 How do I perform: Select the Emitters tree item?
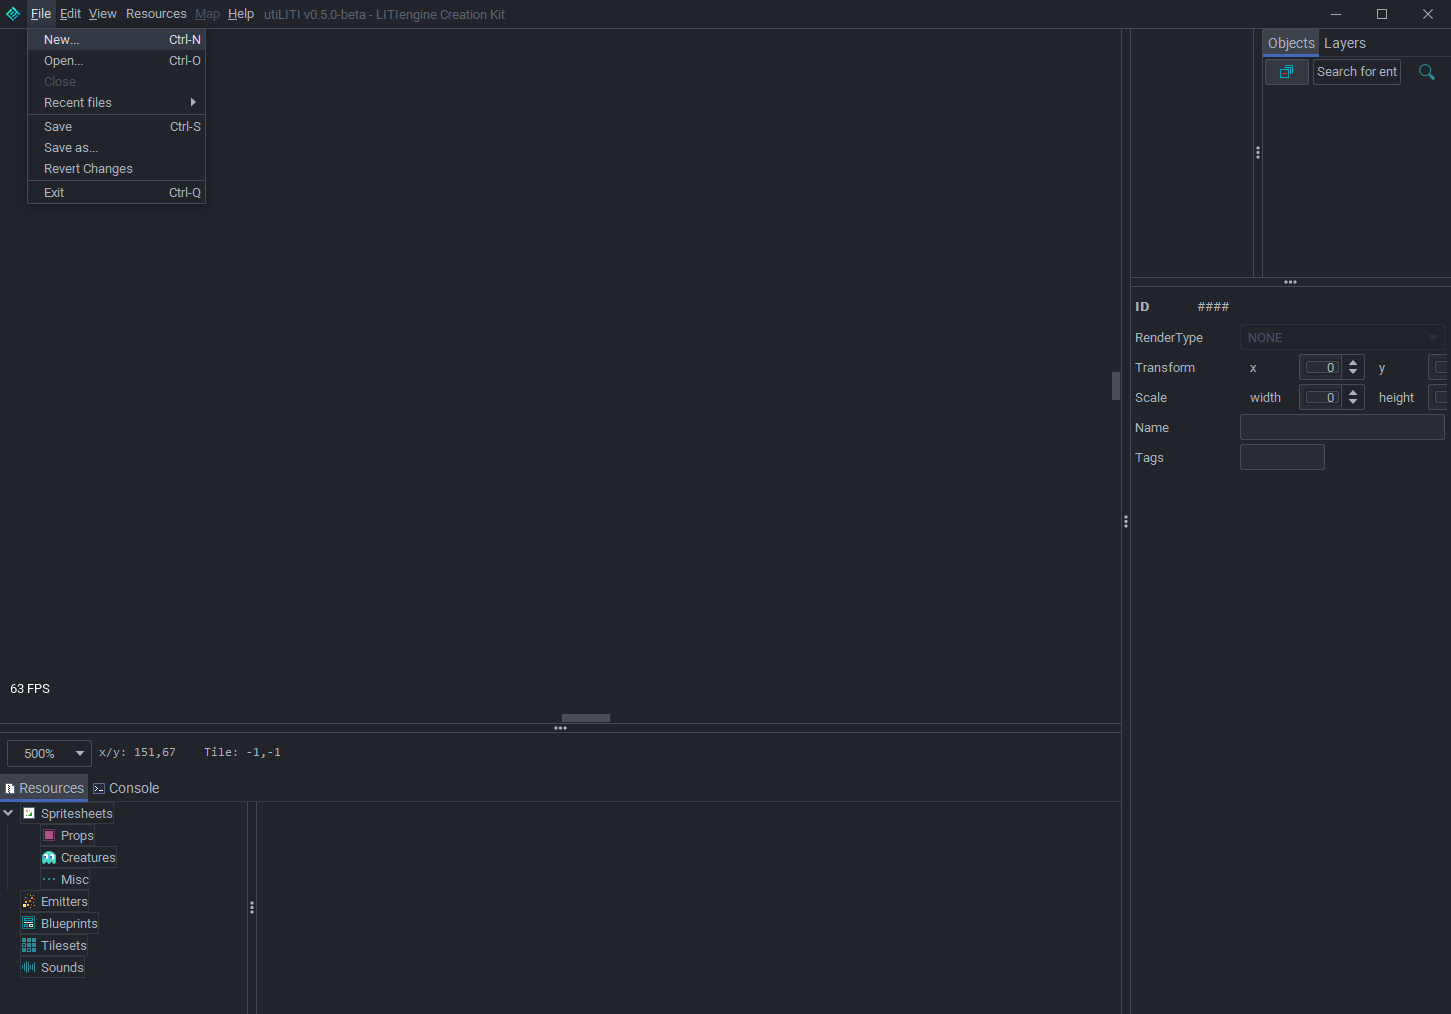tap(55, 901)
